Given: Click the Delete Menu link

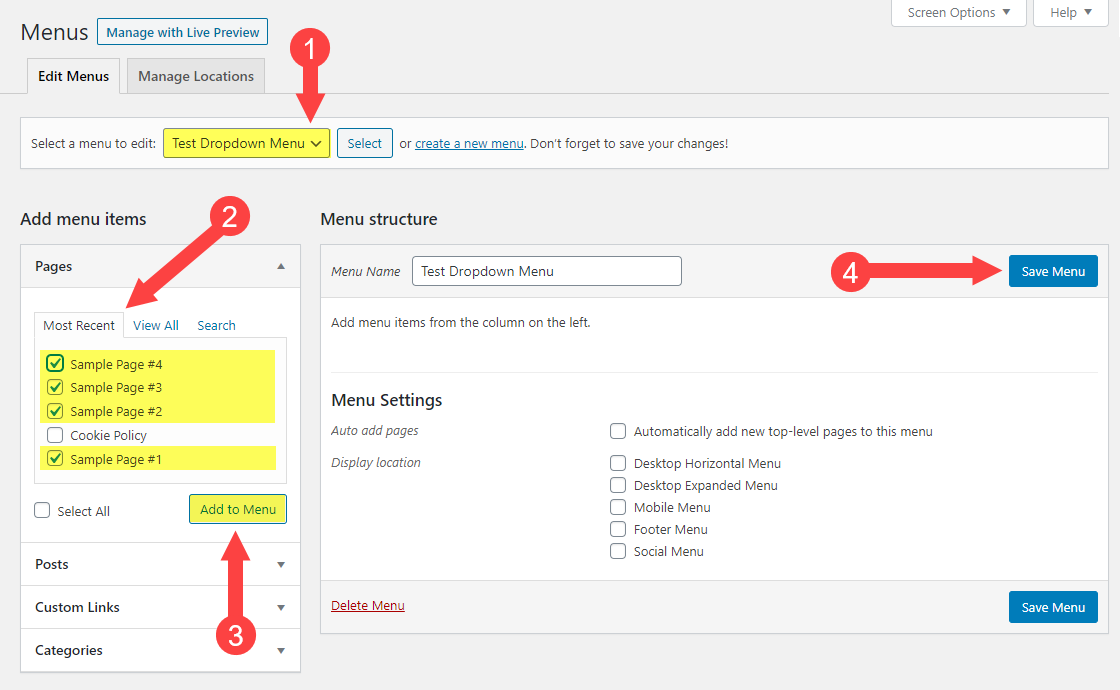Looking at the screenshot, I should 368,606.
